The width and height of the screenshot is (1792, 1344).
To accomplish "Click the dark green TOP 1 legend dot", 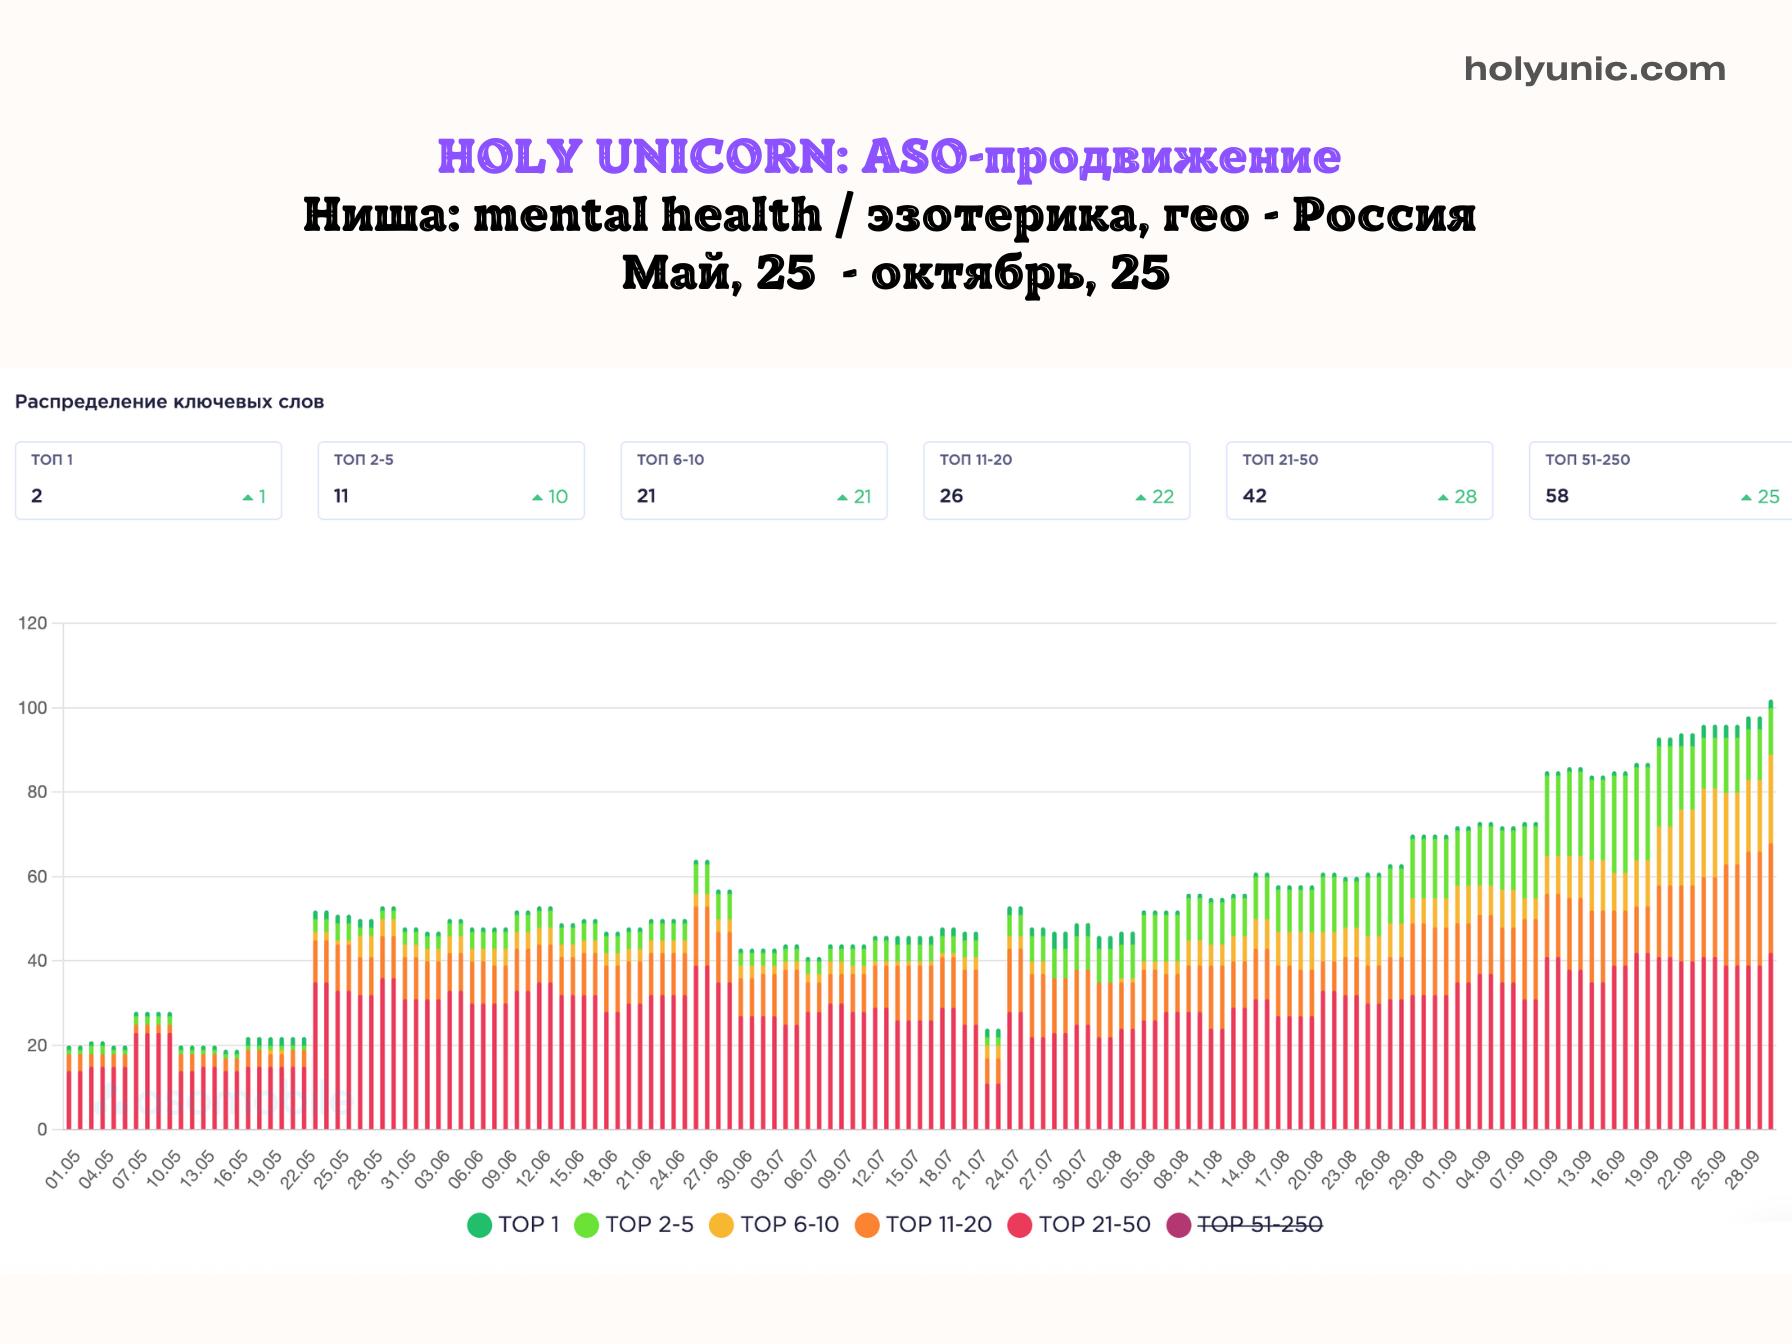I will (x=480, y=1225).
